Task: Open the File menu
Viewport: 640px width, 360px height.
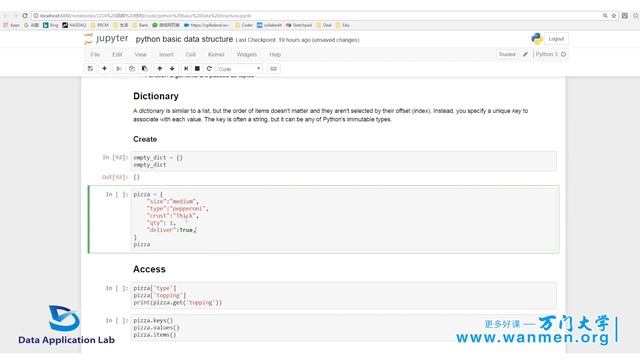Action: (95, 54)
